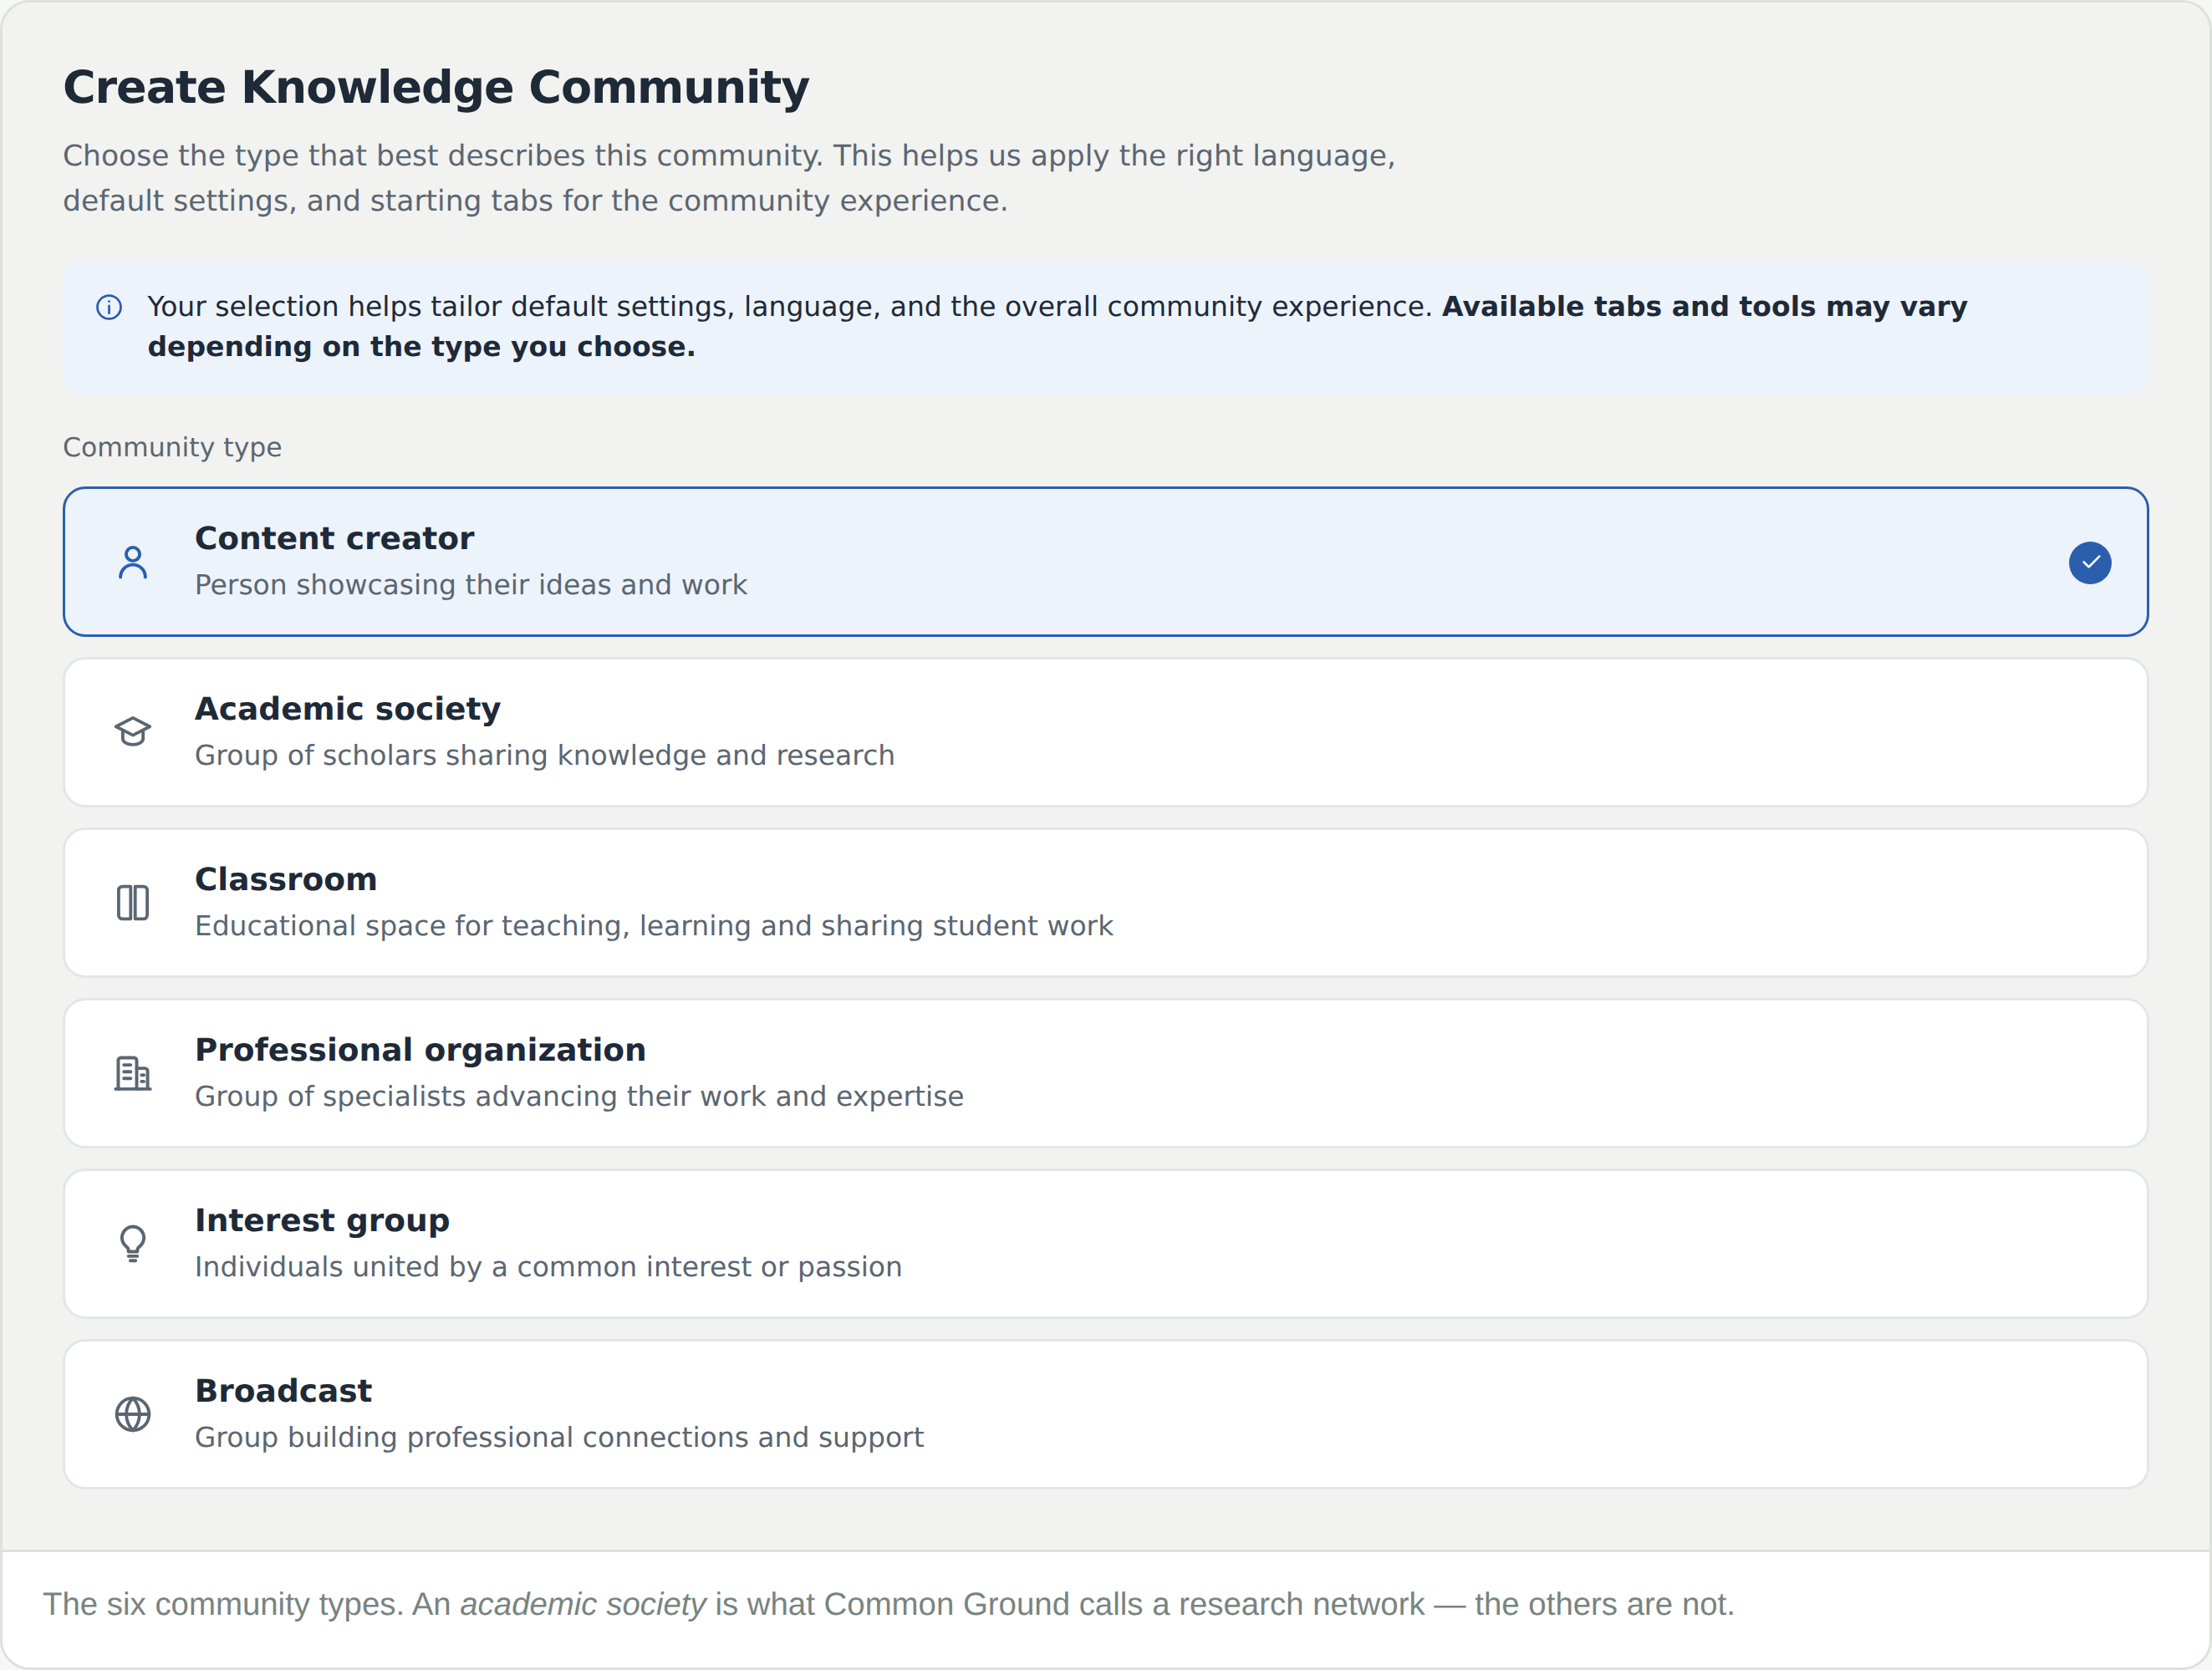This screenshot has width=2212, height=1670.
Task: Click the Create Knowledge Community heading
Action: click(436, 87)
